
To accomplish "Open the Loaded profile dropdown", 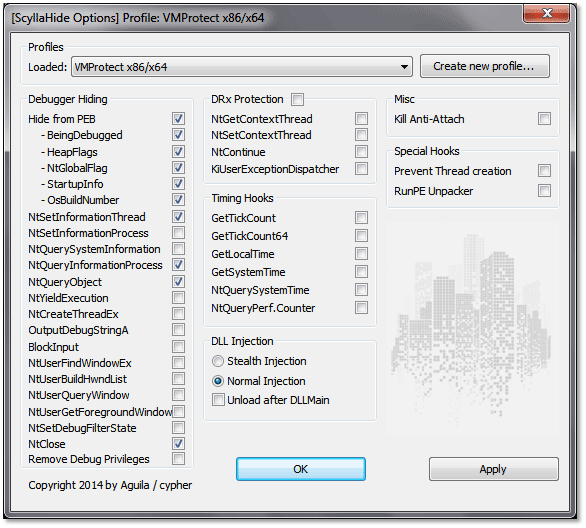I will click(242, 67).
